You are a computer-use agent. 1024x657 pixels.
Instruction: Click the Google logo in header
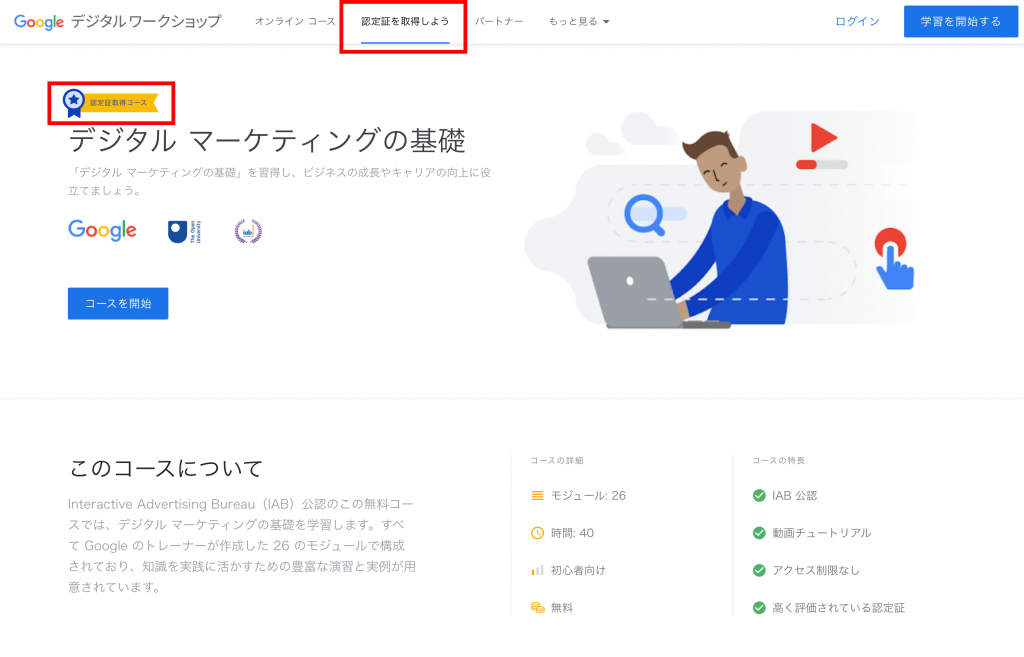(x=39, y=21)
